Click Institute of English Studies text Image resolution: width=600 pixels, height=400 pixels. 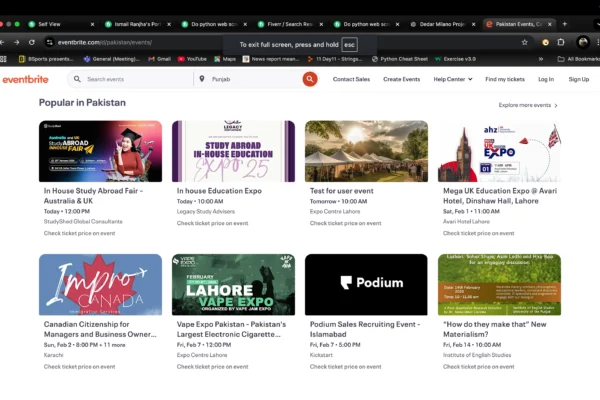[477, 355]
